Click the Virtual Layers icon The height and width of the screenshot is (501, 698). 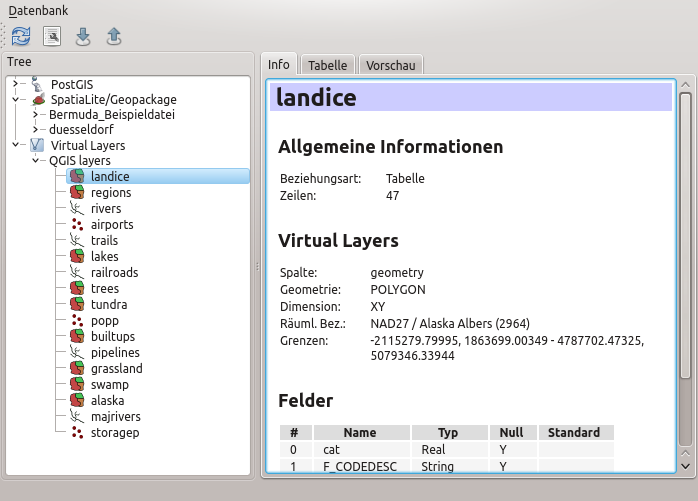[38, 145]
